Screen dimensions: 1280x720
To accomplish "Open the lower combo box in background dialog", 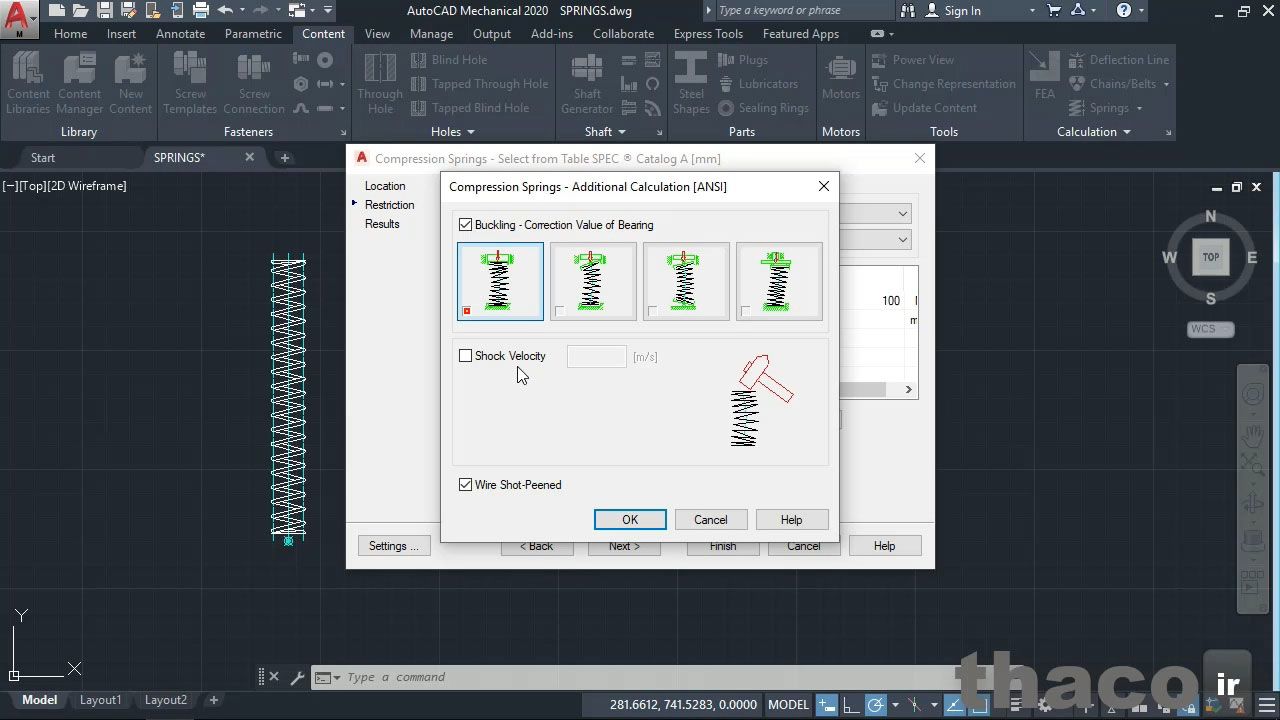I will point(903,240).
